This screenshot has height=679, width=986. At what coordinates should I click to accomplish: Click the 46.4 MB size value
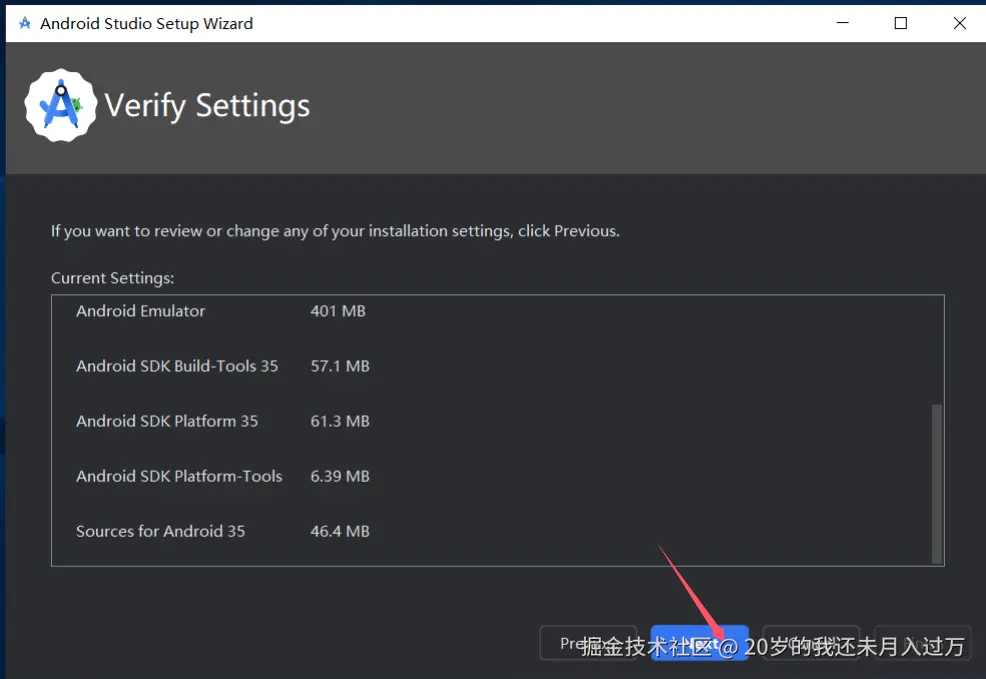pyautogui.click(x=340, y=531)
